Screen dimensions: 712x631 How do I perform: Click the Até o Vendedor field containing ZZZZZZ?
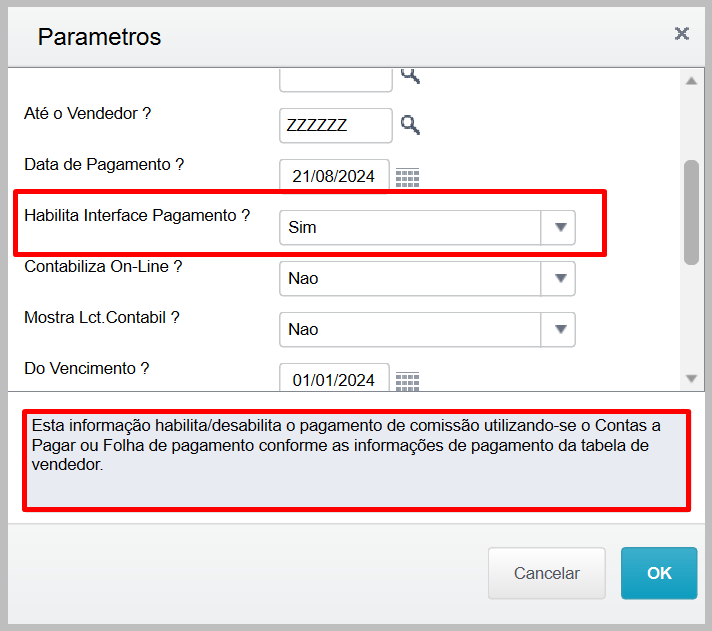[335, 126]
